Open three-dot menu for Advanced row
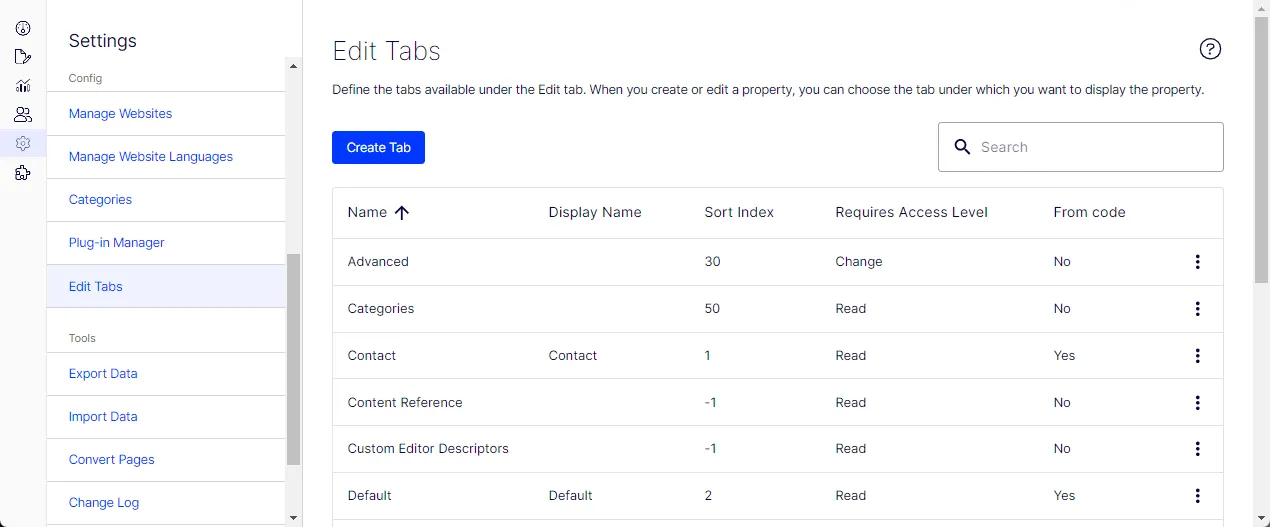1270x527 pixels. point(1197,262)
